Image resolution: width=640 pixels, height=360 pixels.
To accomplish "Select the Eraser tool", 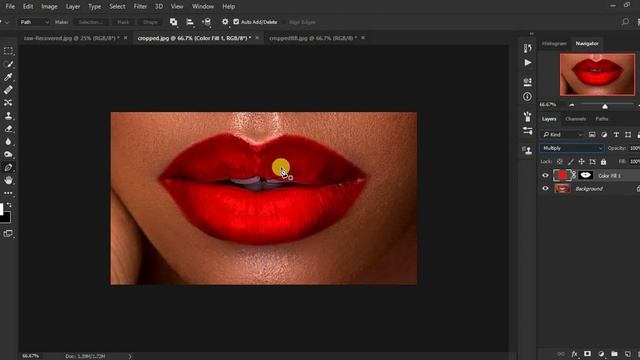I will (x=8, y=129).
